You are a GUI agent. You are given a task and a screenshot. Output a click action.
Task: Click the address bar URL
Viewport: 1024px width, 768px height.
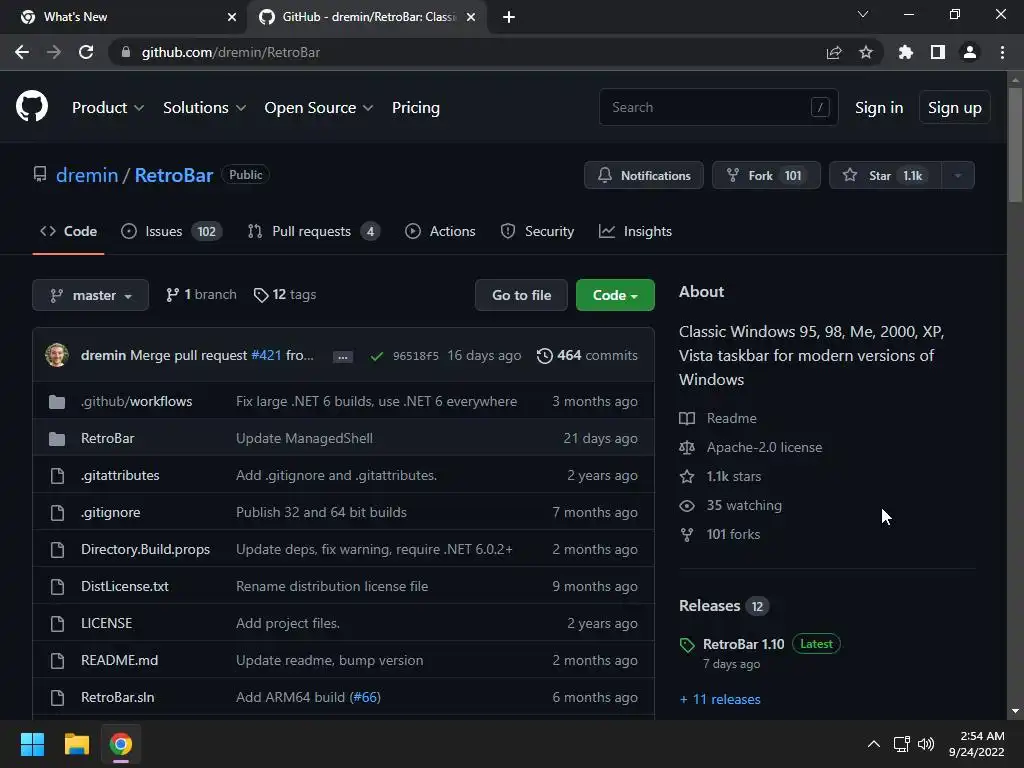[x=231, y=52]
